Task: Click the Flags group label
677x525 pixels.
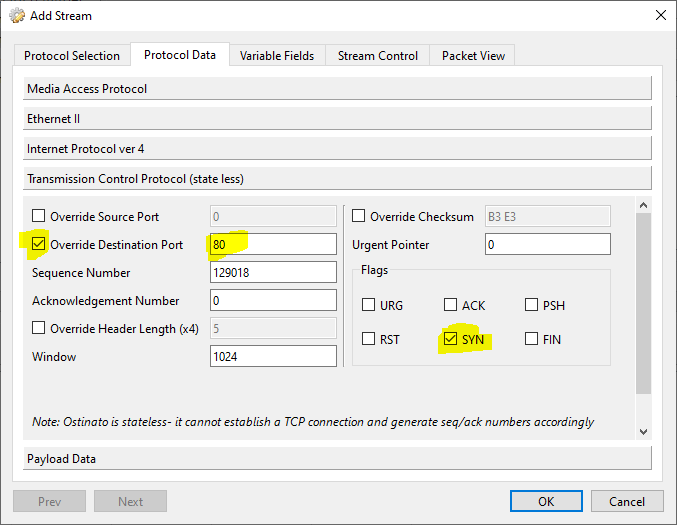Action: (374, 270)
